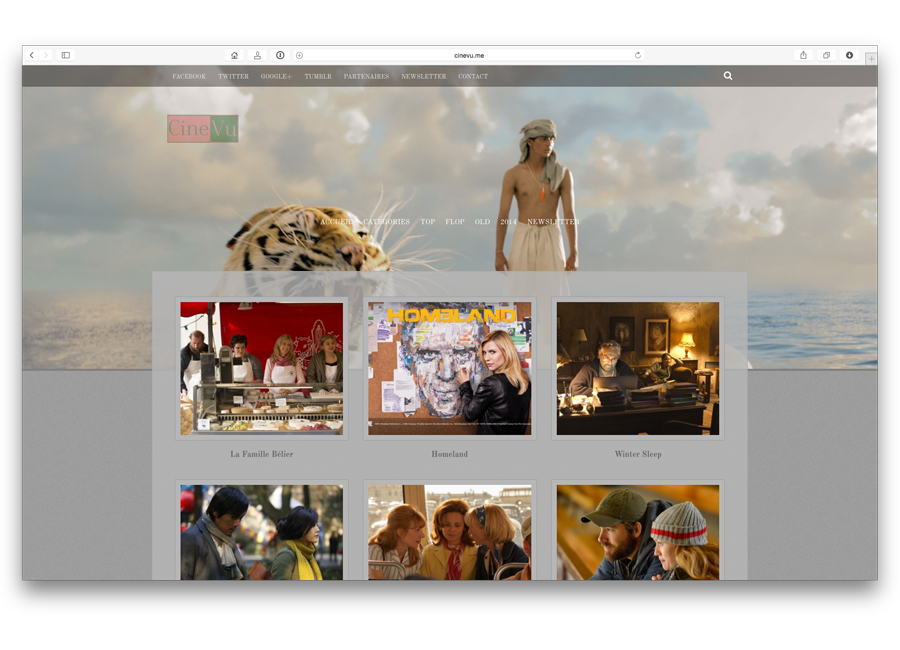Open Newsletter in the top gray bar

(424, 76)
